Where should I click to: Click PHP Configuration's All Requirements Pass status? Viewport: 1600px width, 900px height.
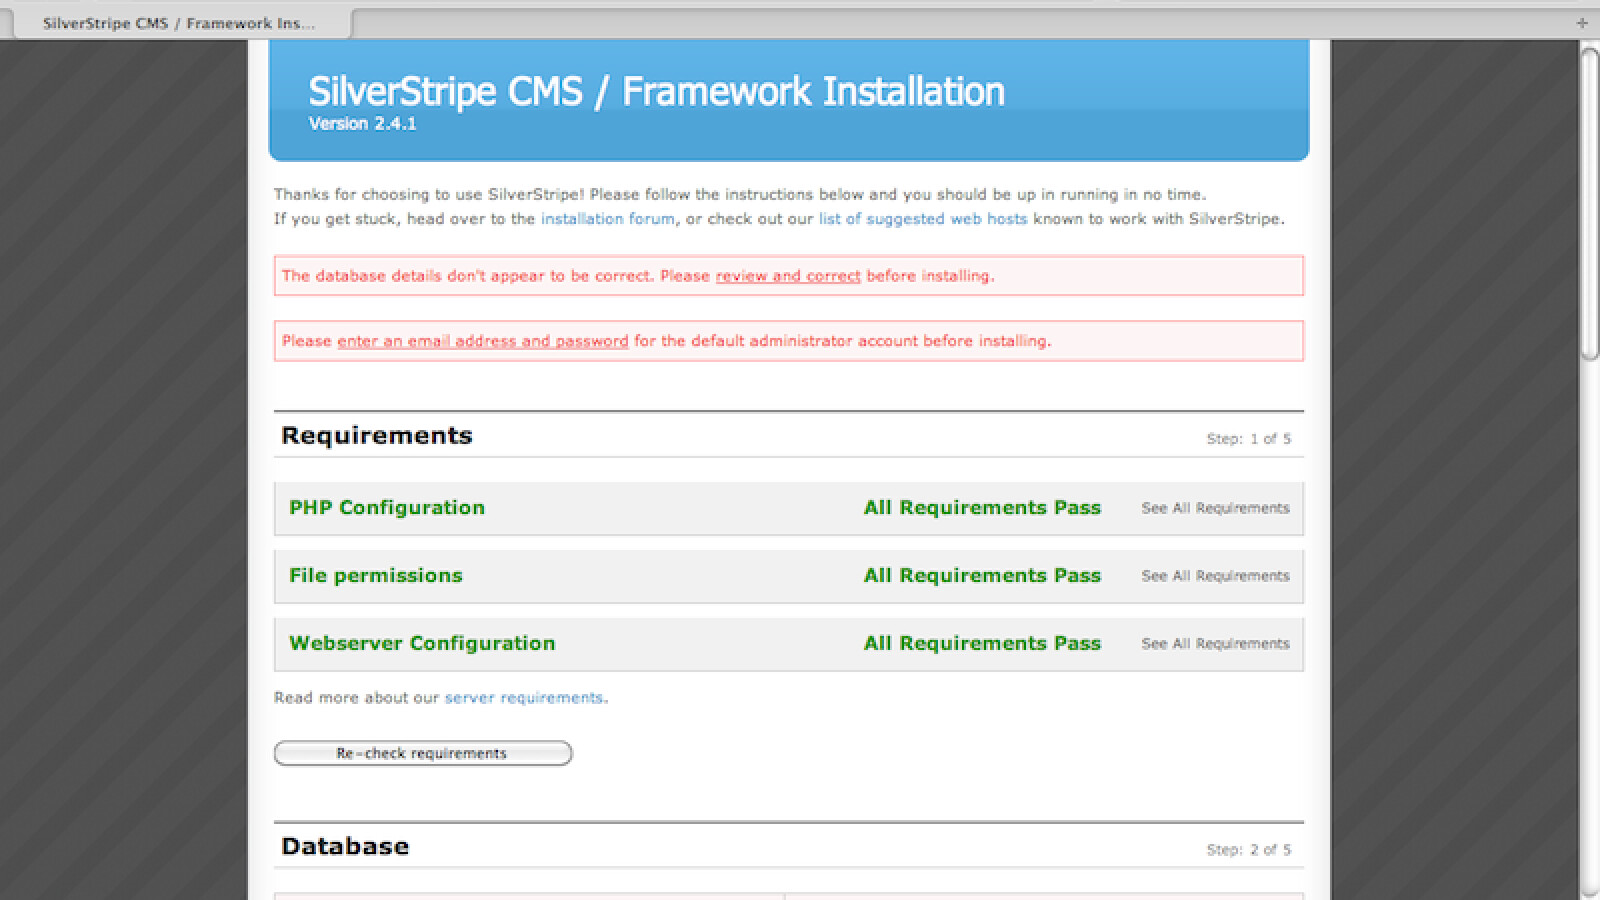[981, 508]
